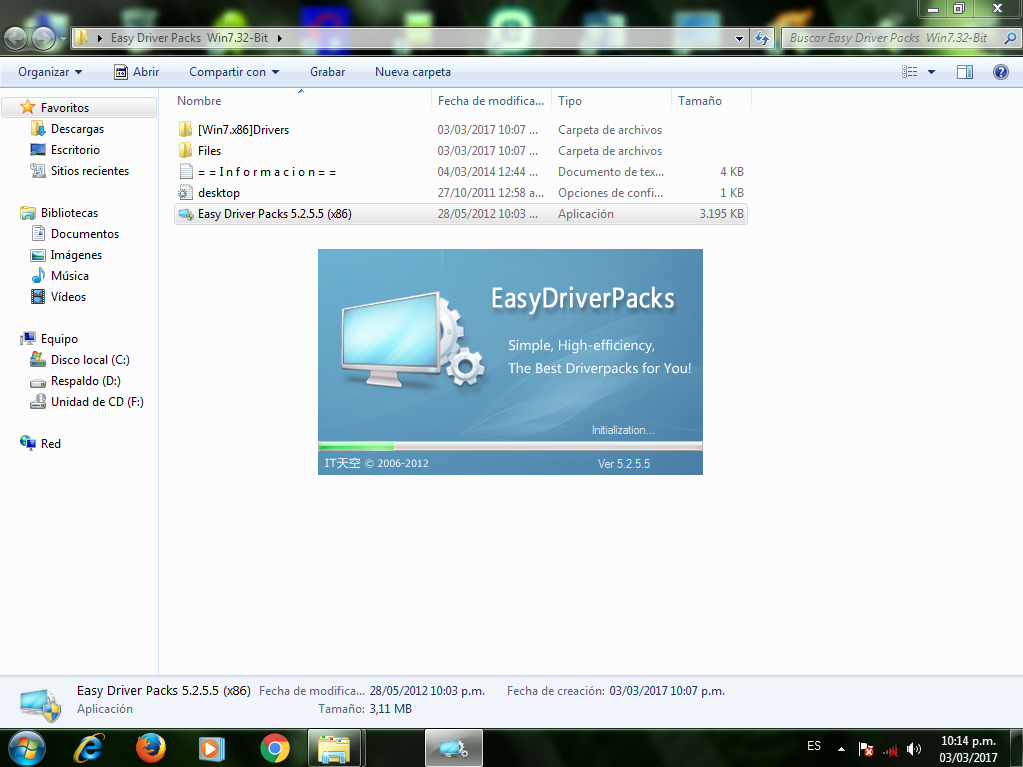Expand the address bar history dropdown
Viewport: 1023px width, 767px height.
tap(739, 38)
